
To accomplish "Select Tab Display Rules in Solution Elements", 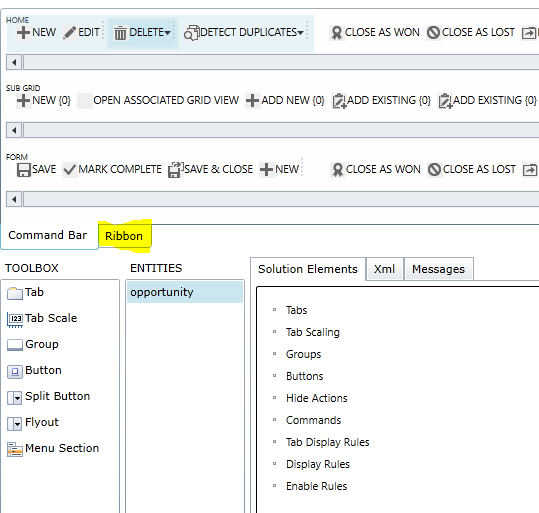I will (x=328, y=443).
